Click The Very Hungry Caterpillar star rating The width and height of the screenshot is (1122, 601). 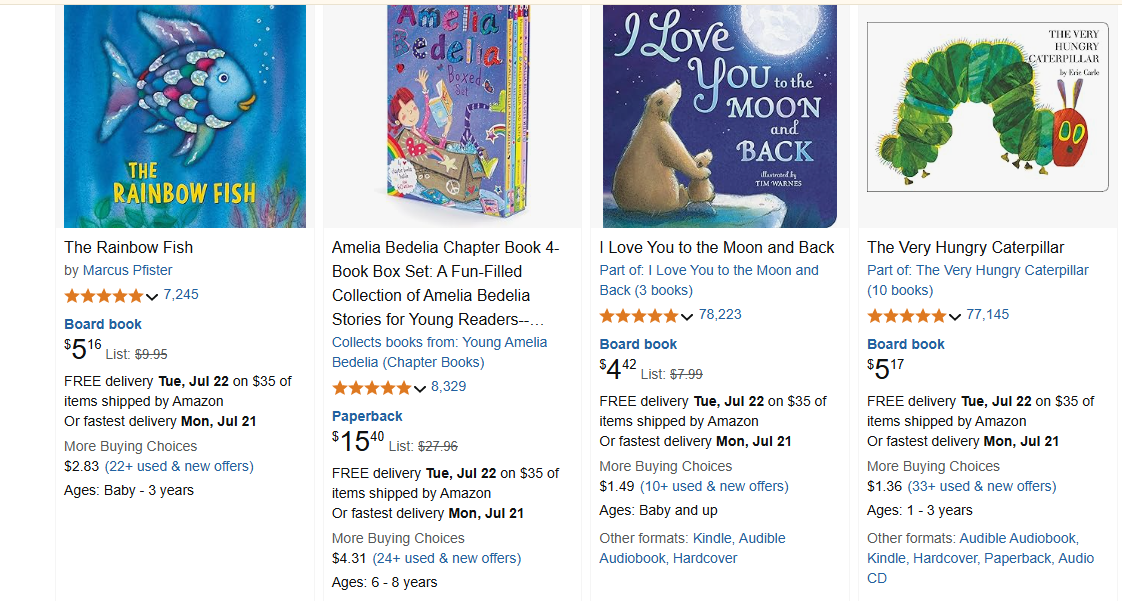tap(907, 315)
